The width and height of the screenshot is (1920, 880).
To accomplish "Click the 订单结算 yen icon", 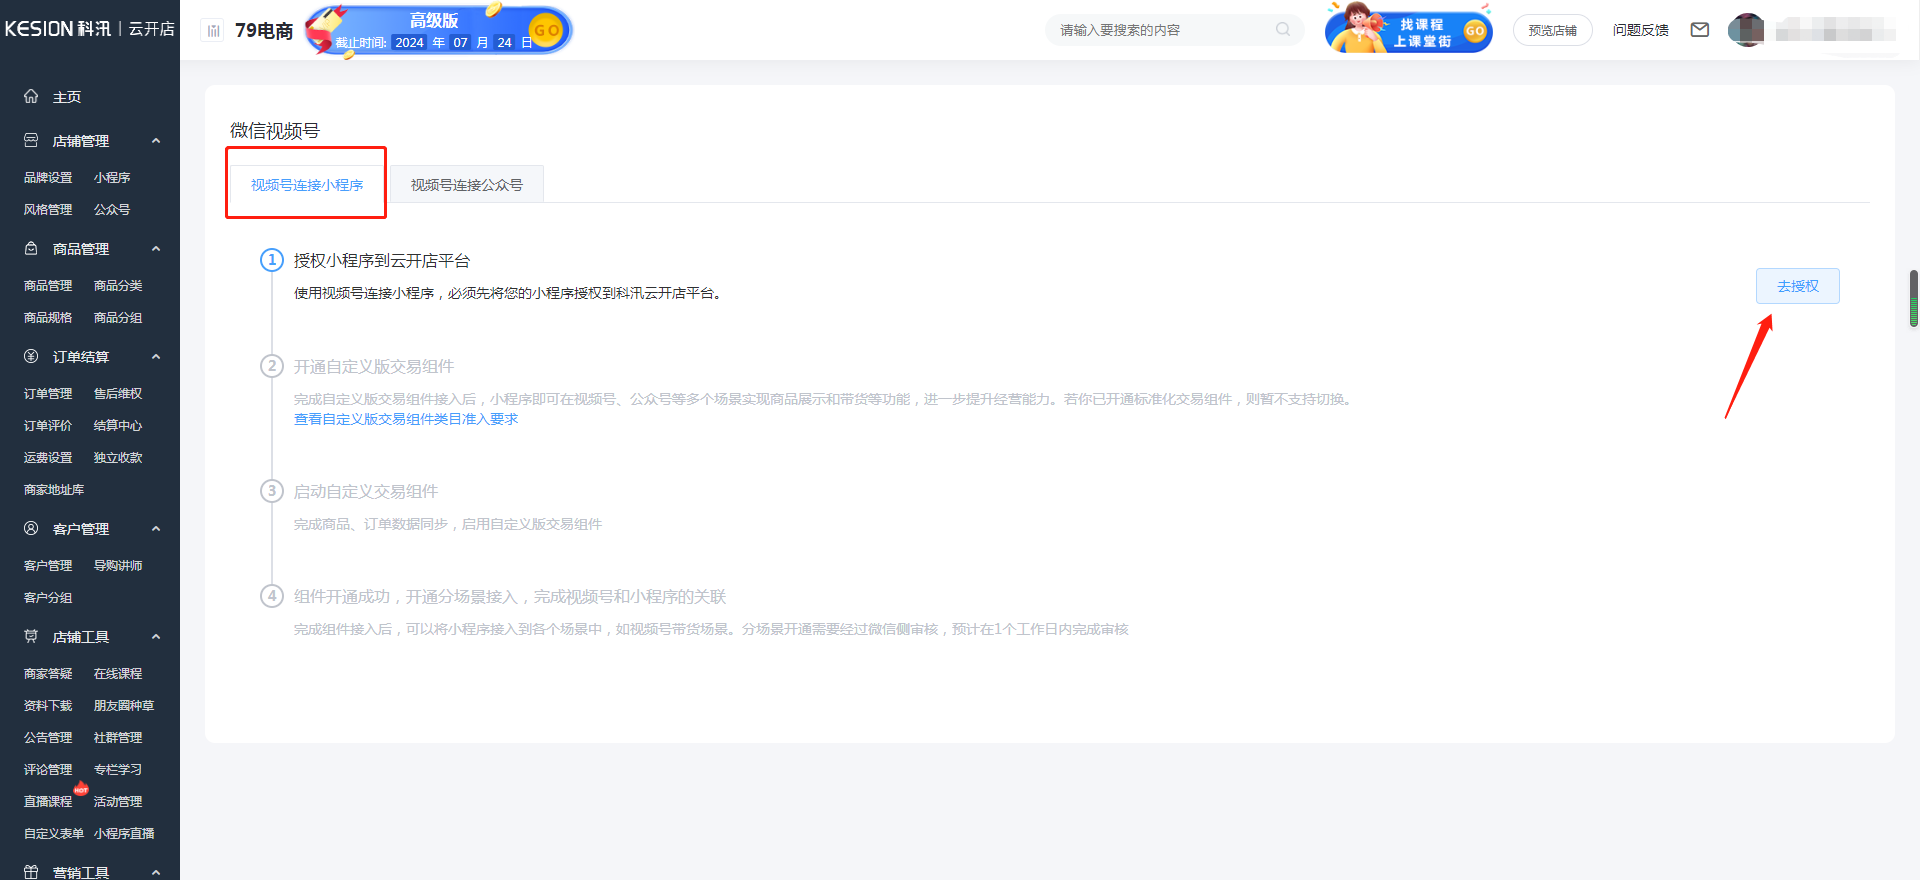I will [31, 357].
